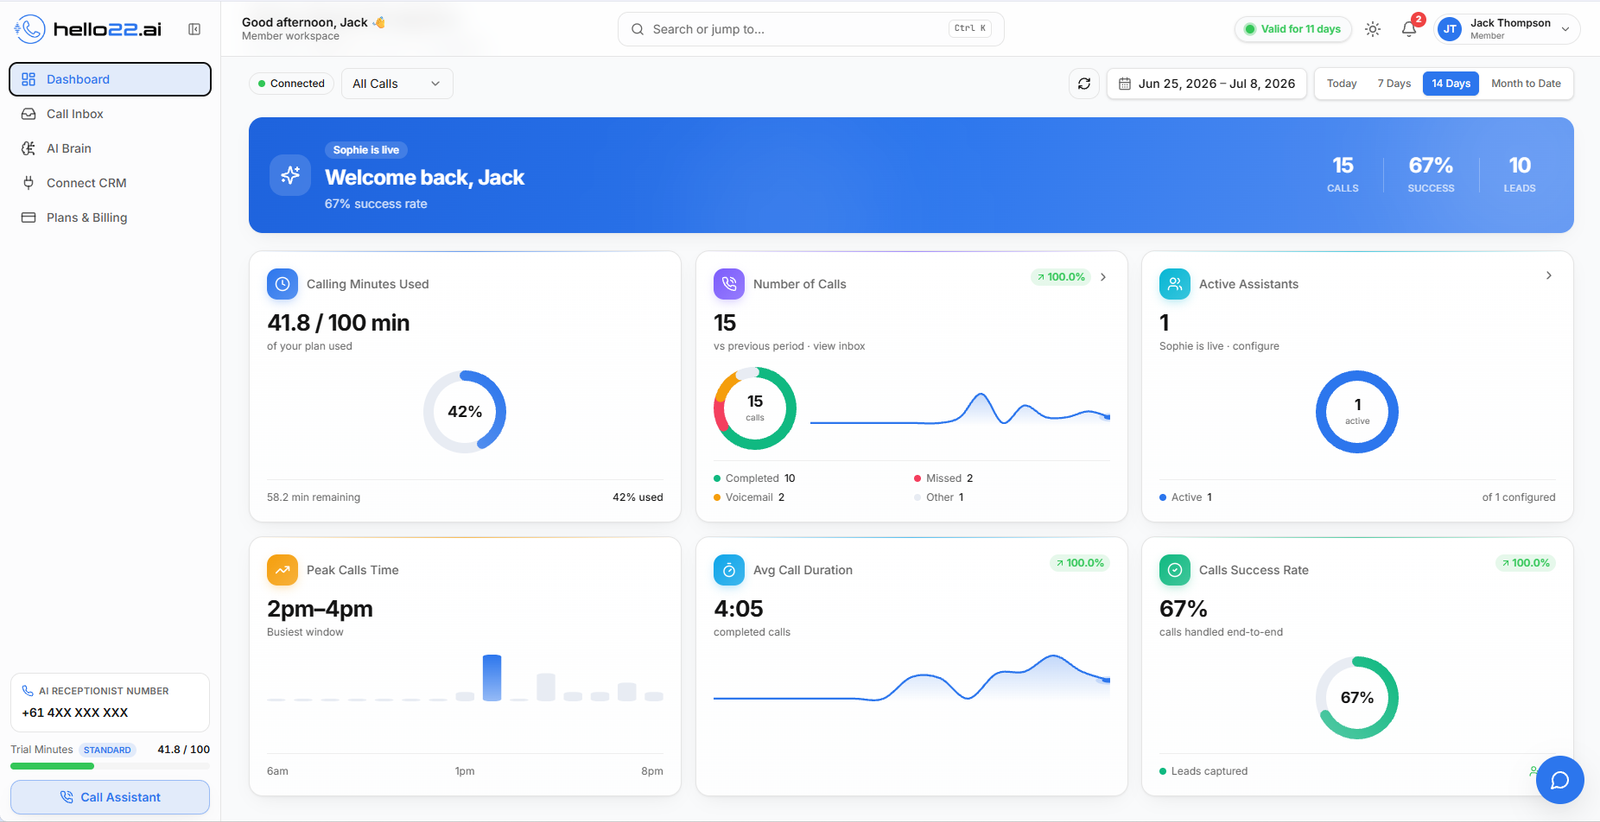Open notifications bell
Viewport: 1600px width, 822px height.
pos(1409,29)
